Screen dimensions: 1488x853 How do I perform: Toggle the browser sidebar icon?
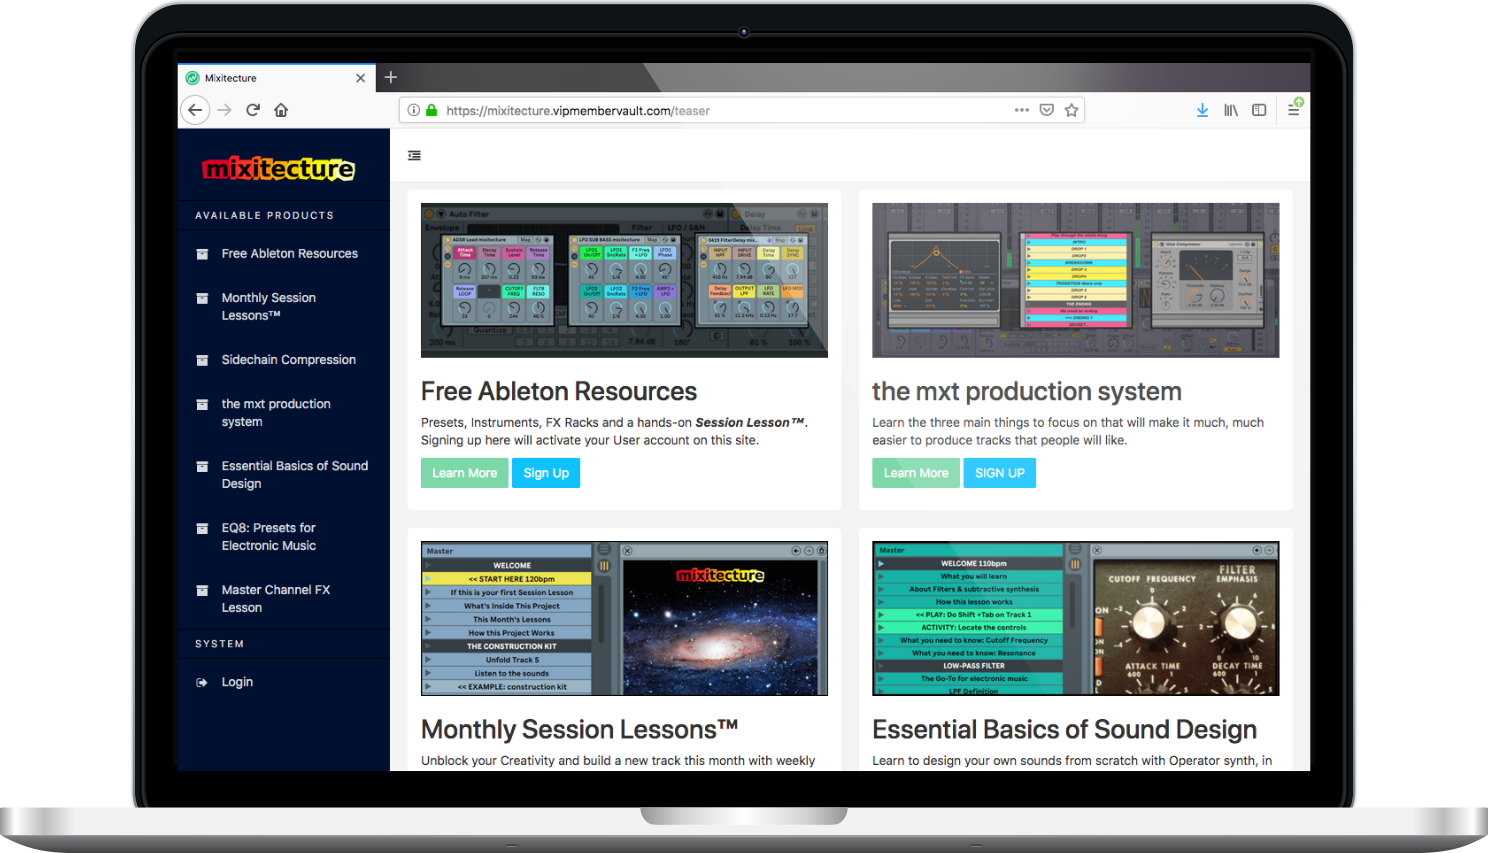point(1259,110)
